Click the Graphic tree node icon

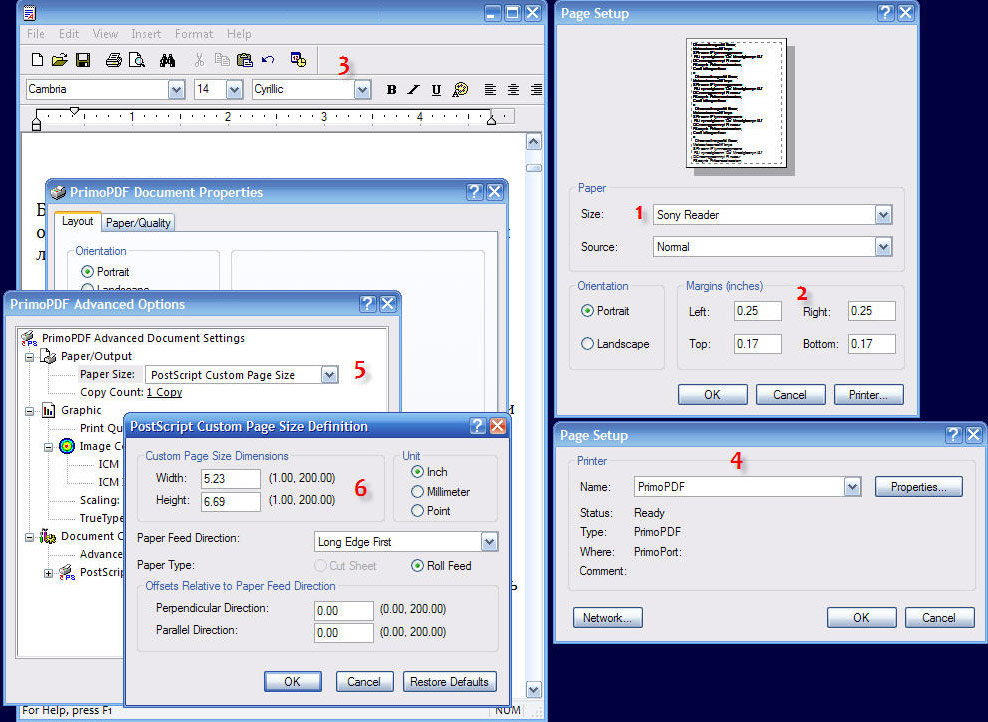click(x=49, y=410)
